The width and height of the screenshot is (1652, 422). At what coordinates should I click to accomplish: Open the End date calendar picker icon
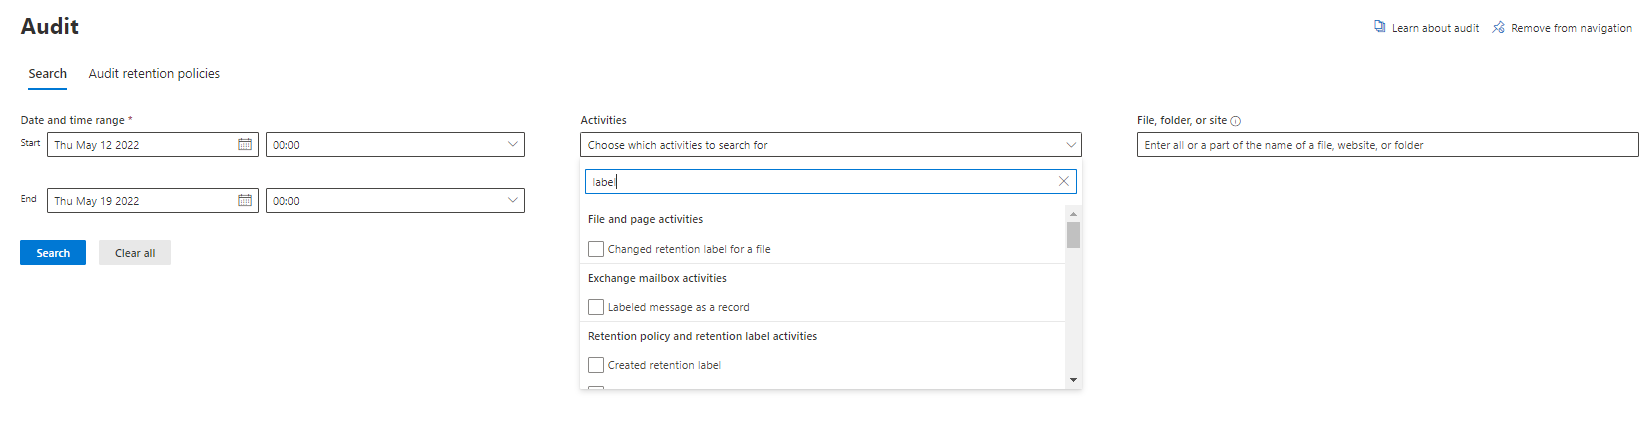(245, 201)
